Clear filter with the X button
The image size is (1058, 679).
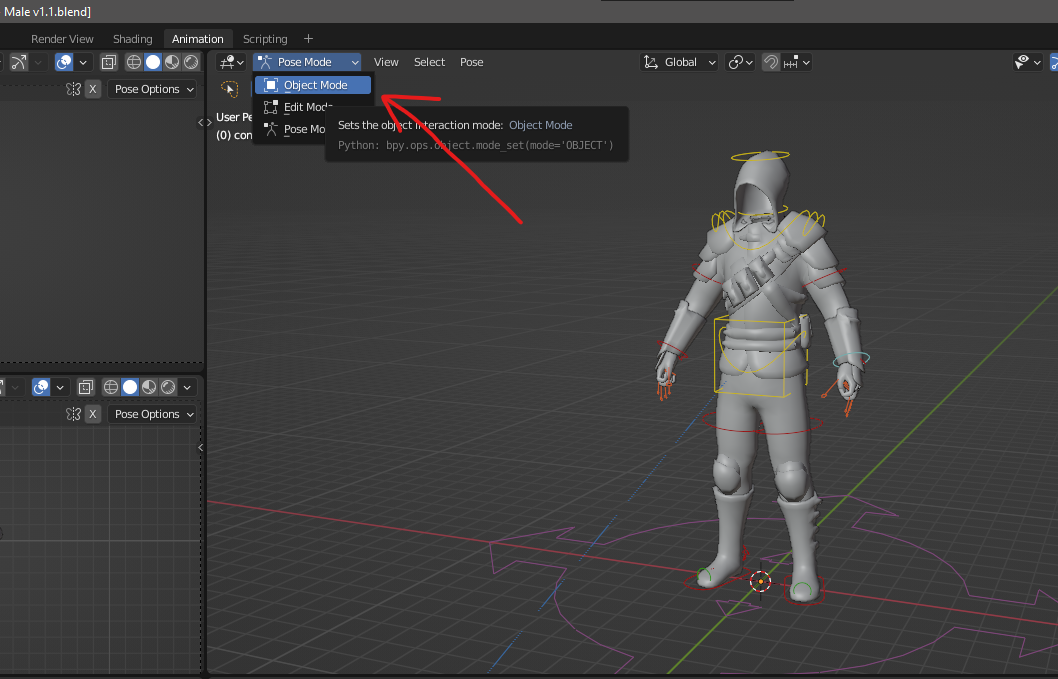click(x=92, y=89)
